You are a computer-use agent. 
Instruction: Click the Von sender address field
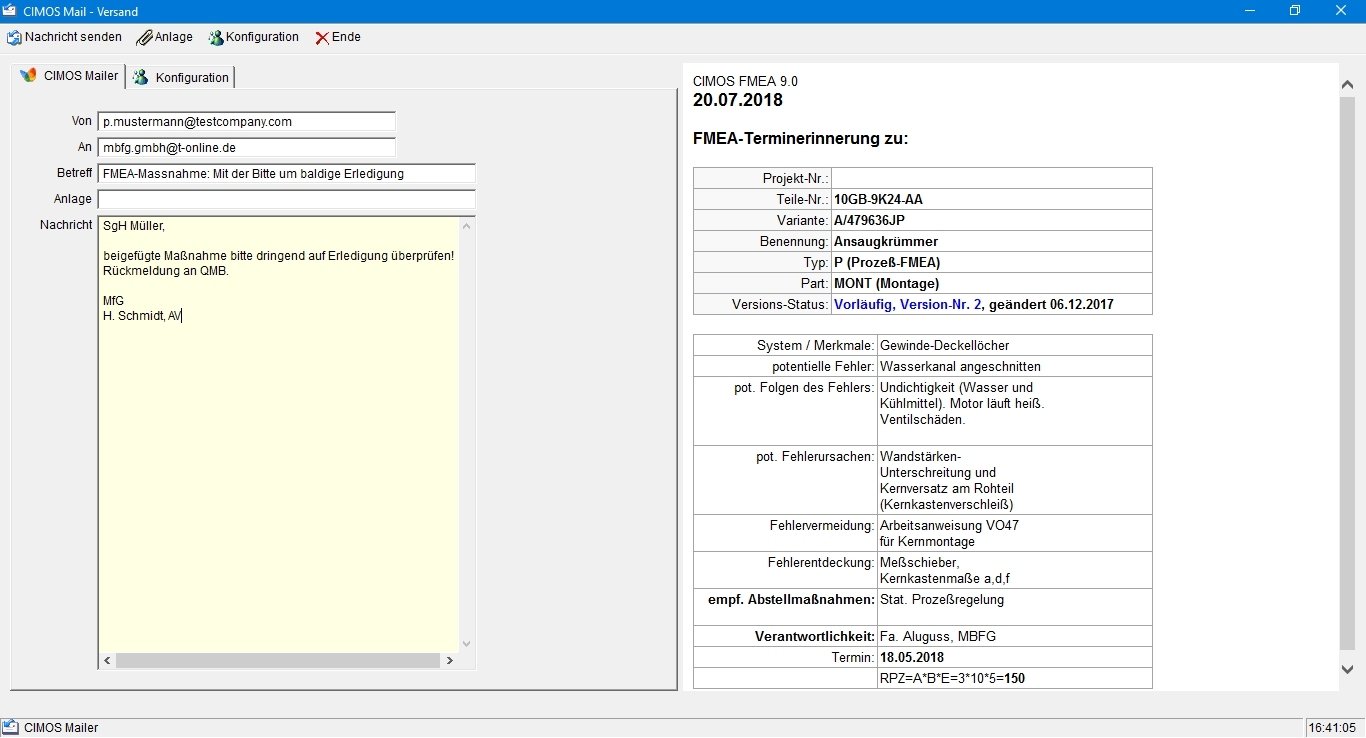247,121
